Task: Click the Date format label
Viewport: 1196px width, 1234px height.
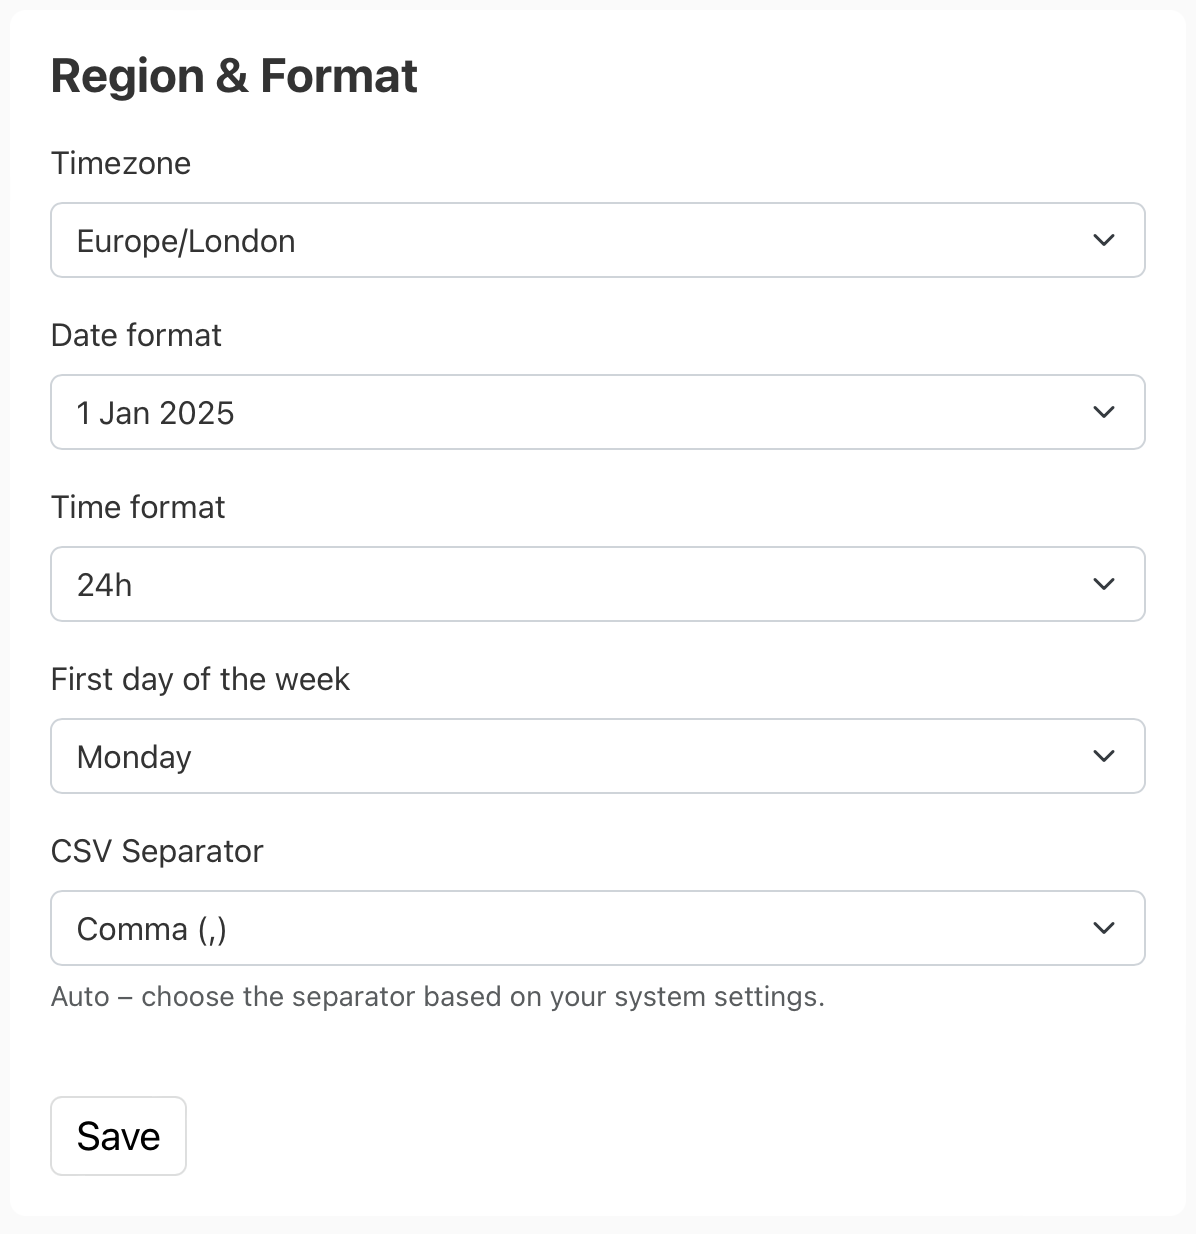Action: click(135, 335)
